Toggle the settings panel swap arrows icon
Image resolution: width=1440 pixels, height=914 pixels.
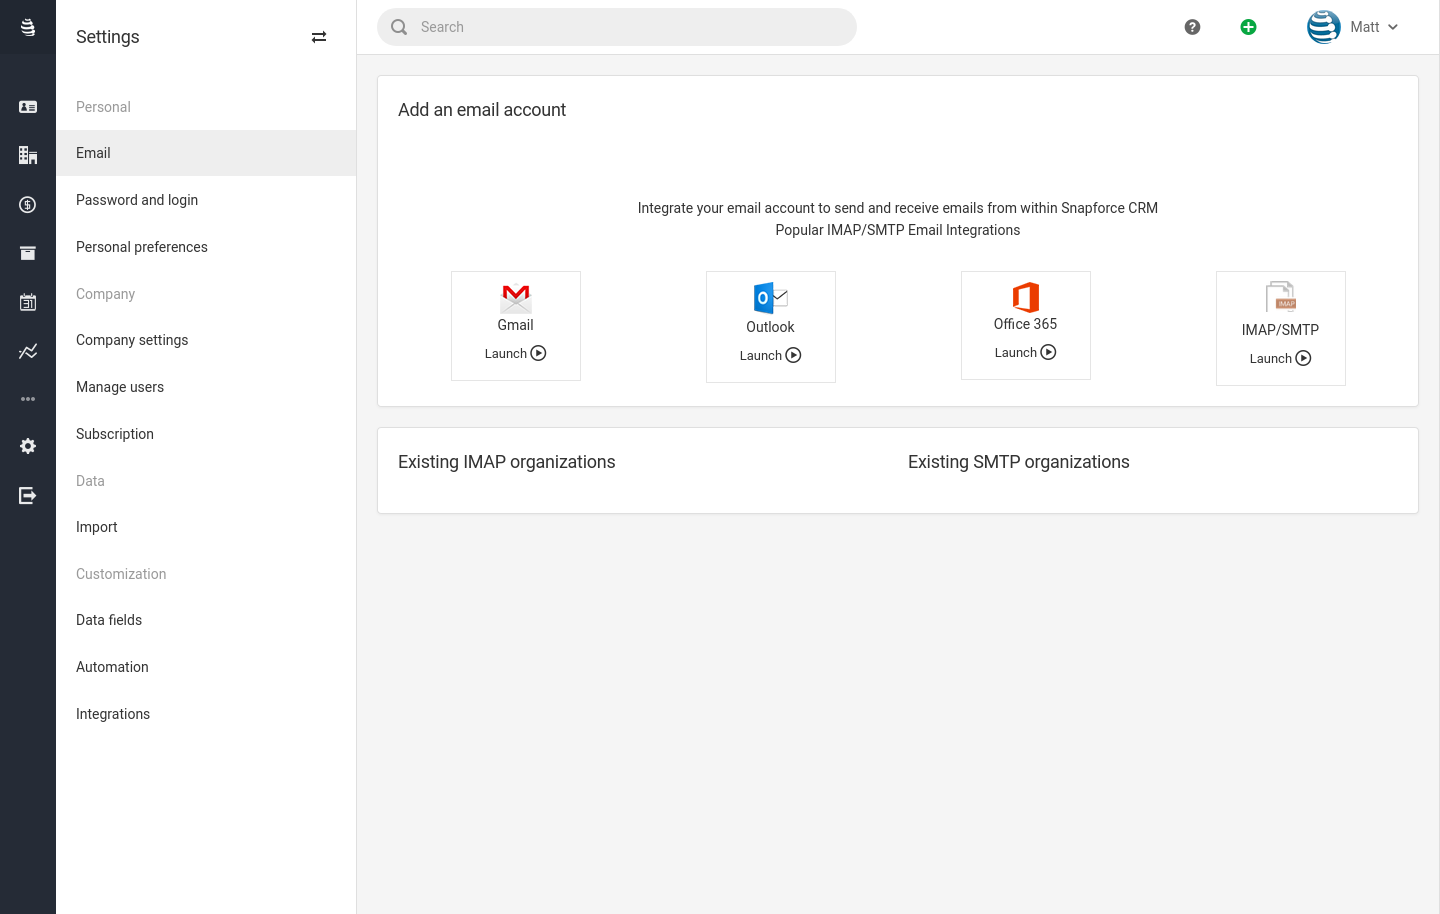(319, 37)
